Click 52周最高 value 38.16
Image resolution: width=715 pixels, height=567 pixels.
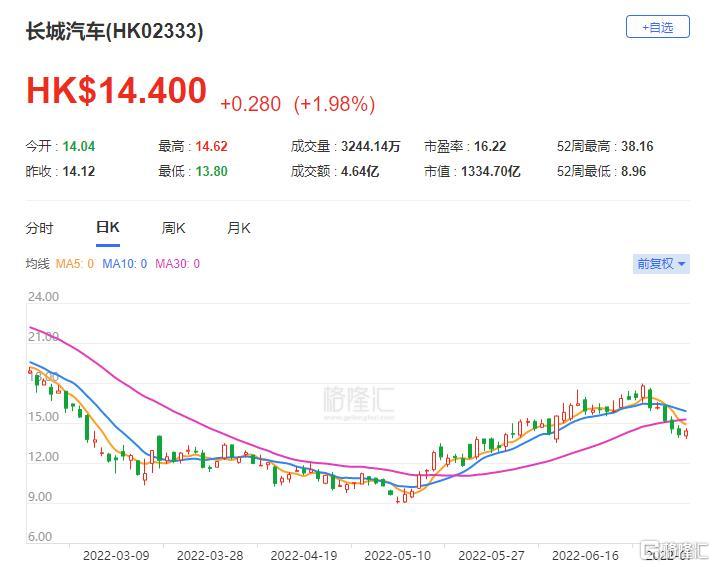637,146
